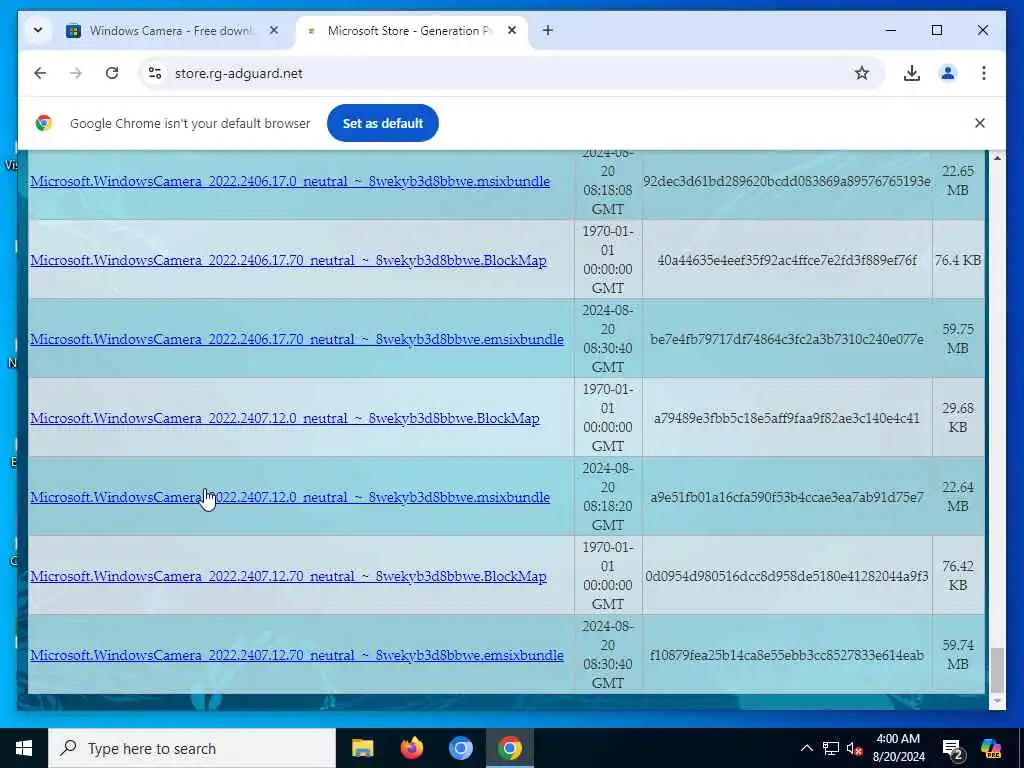Click the page scrollbar thumb
This screenshot has height=768, width=1024.
click(x=997, y=669)
